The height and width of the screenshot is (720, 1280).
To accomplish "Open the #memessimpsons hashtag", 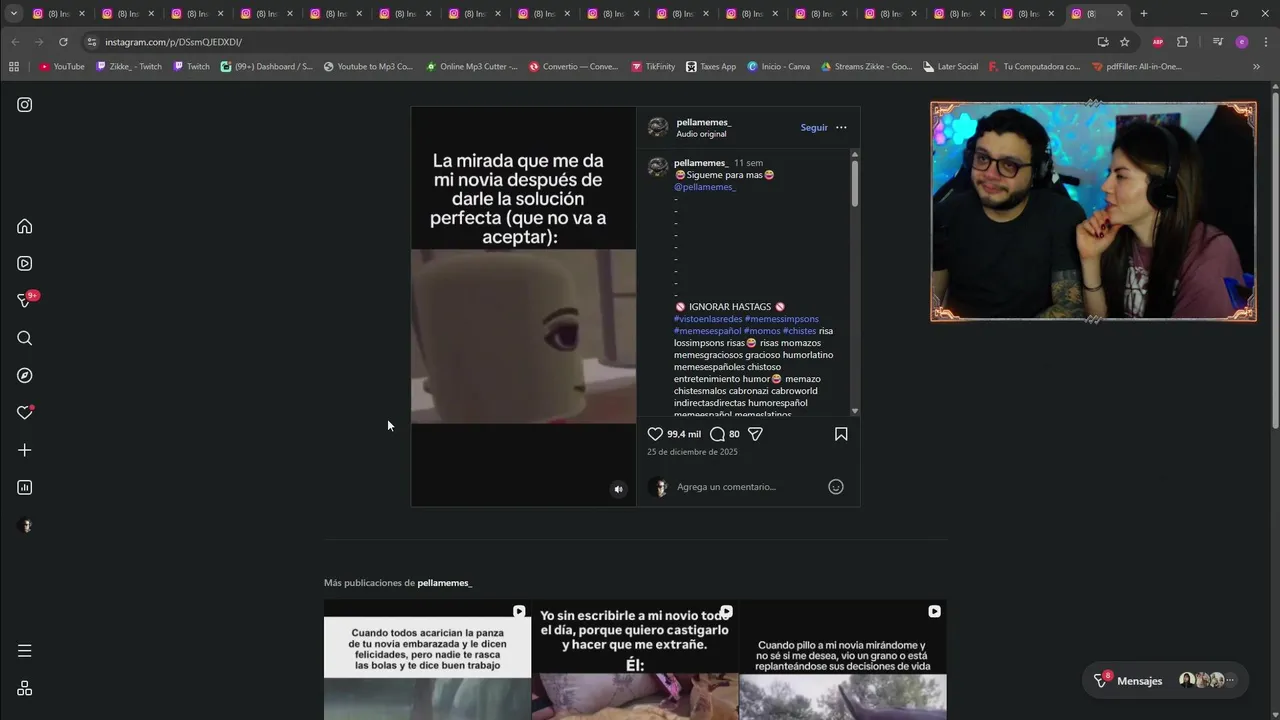I will pos(781,319).
